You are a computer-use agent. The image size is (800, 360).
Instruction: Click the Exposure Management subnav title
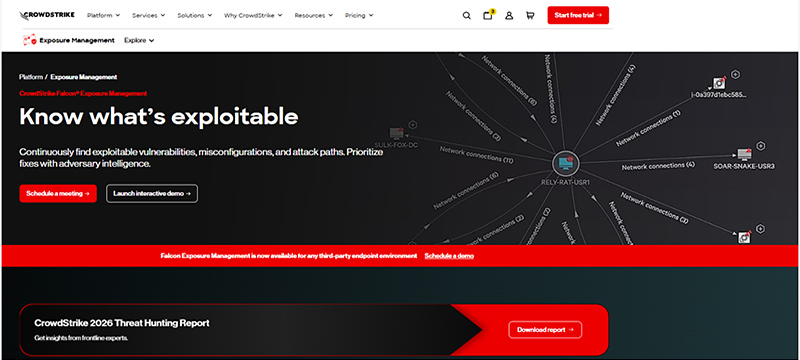tap(77, 40)
